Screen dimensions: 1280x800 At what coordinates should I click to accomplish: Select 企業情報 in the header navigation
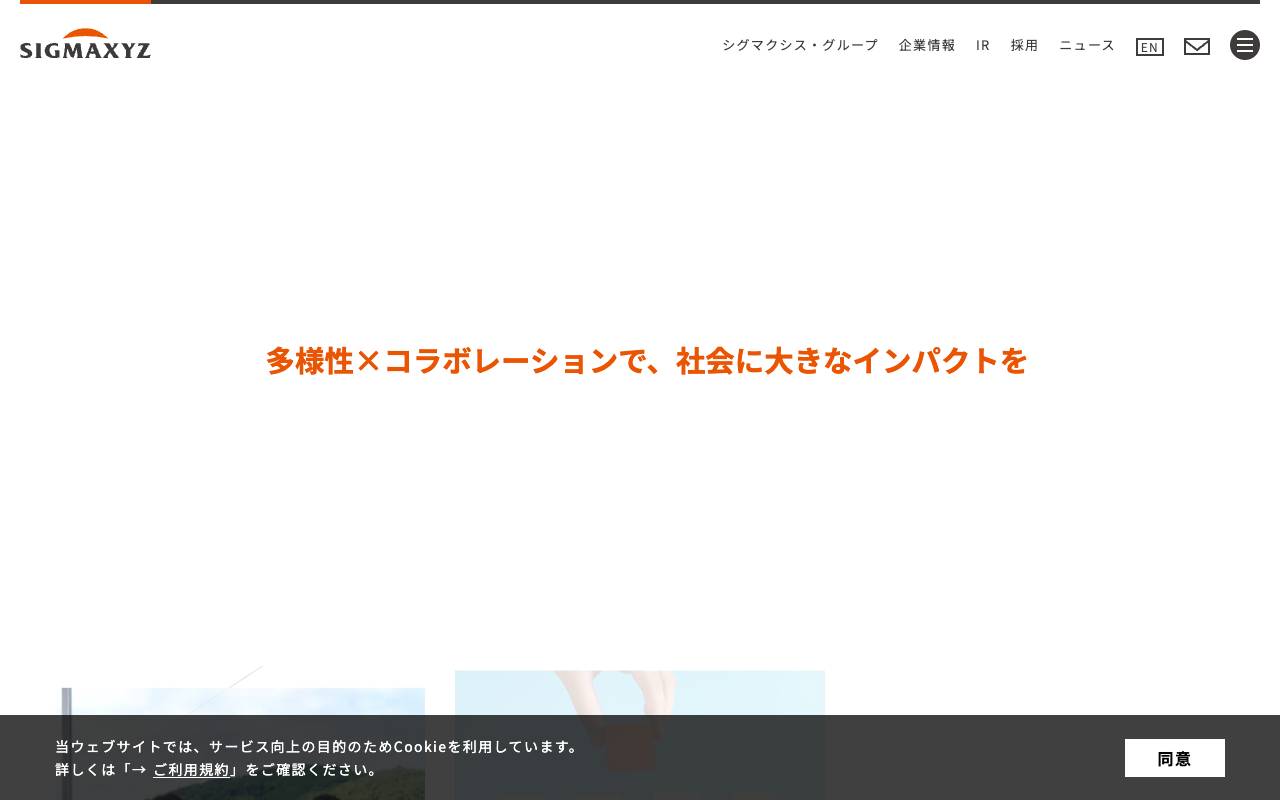tap(926, 44)
